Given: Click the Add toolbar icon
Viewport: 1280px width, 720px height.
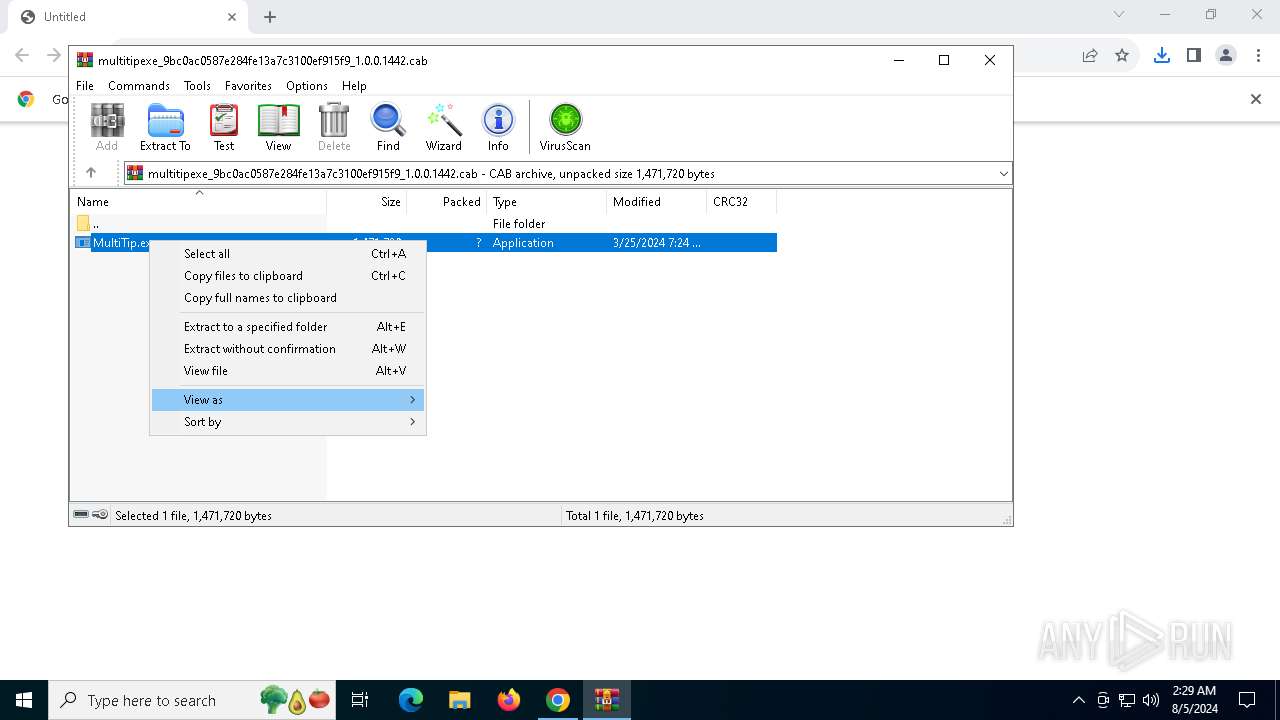Looking at the screenshot, I should pyautogui.click(x=107, y=127).
